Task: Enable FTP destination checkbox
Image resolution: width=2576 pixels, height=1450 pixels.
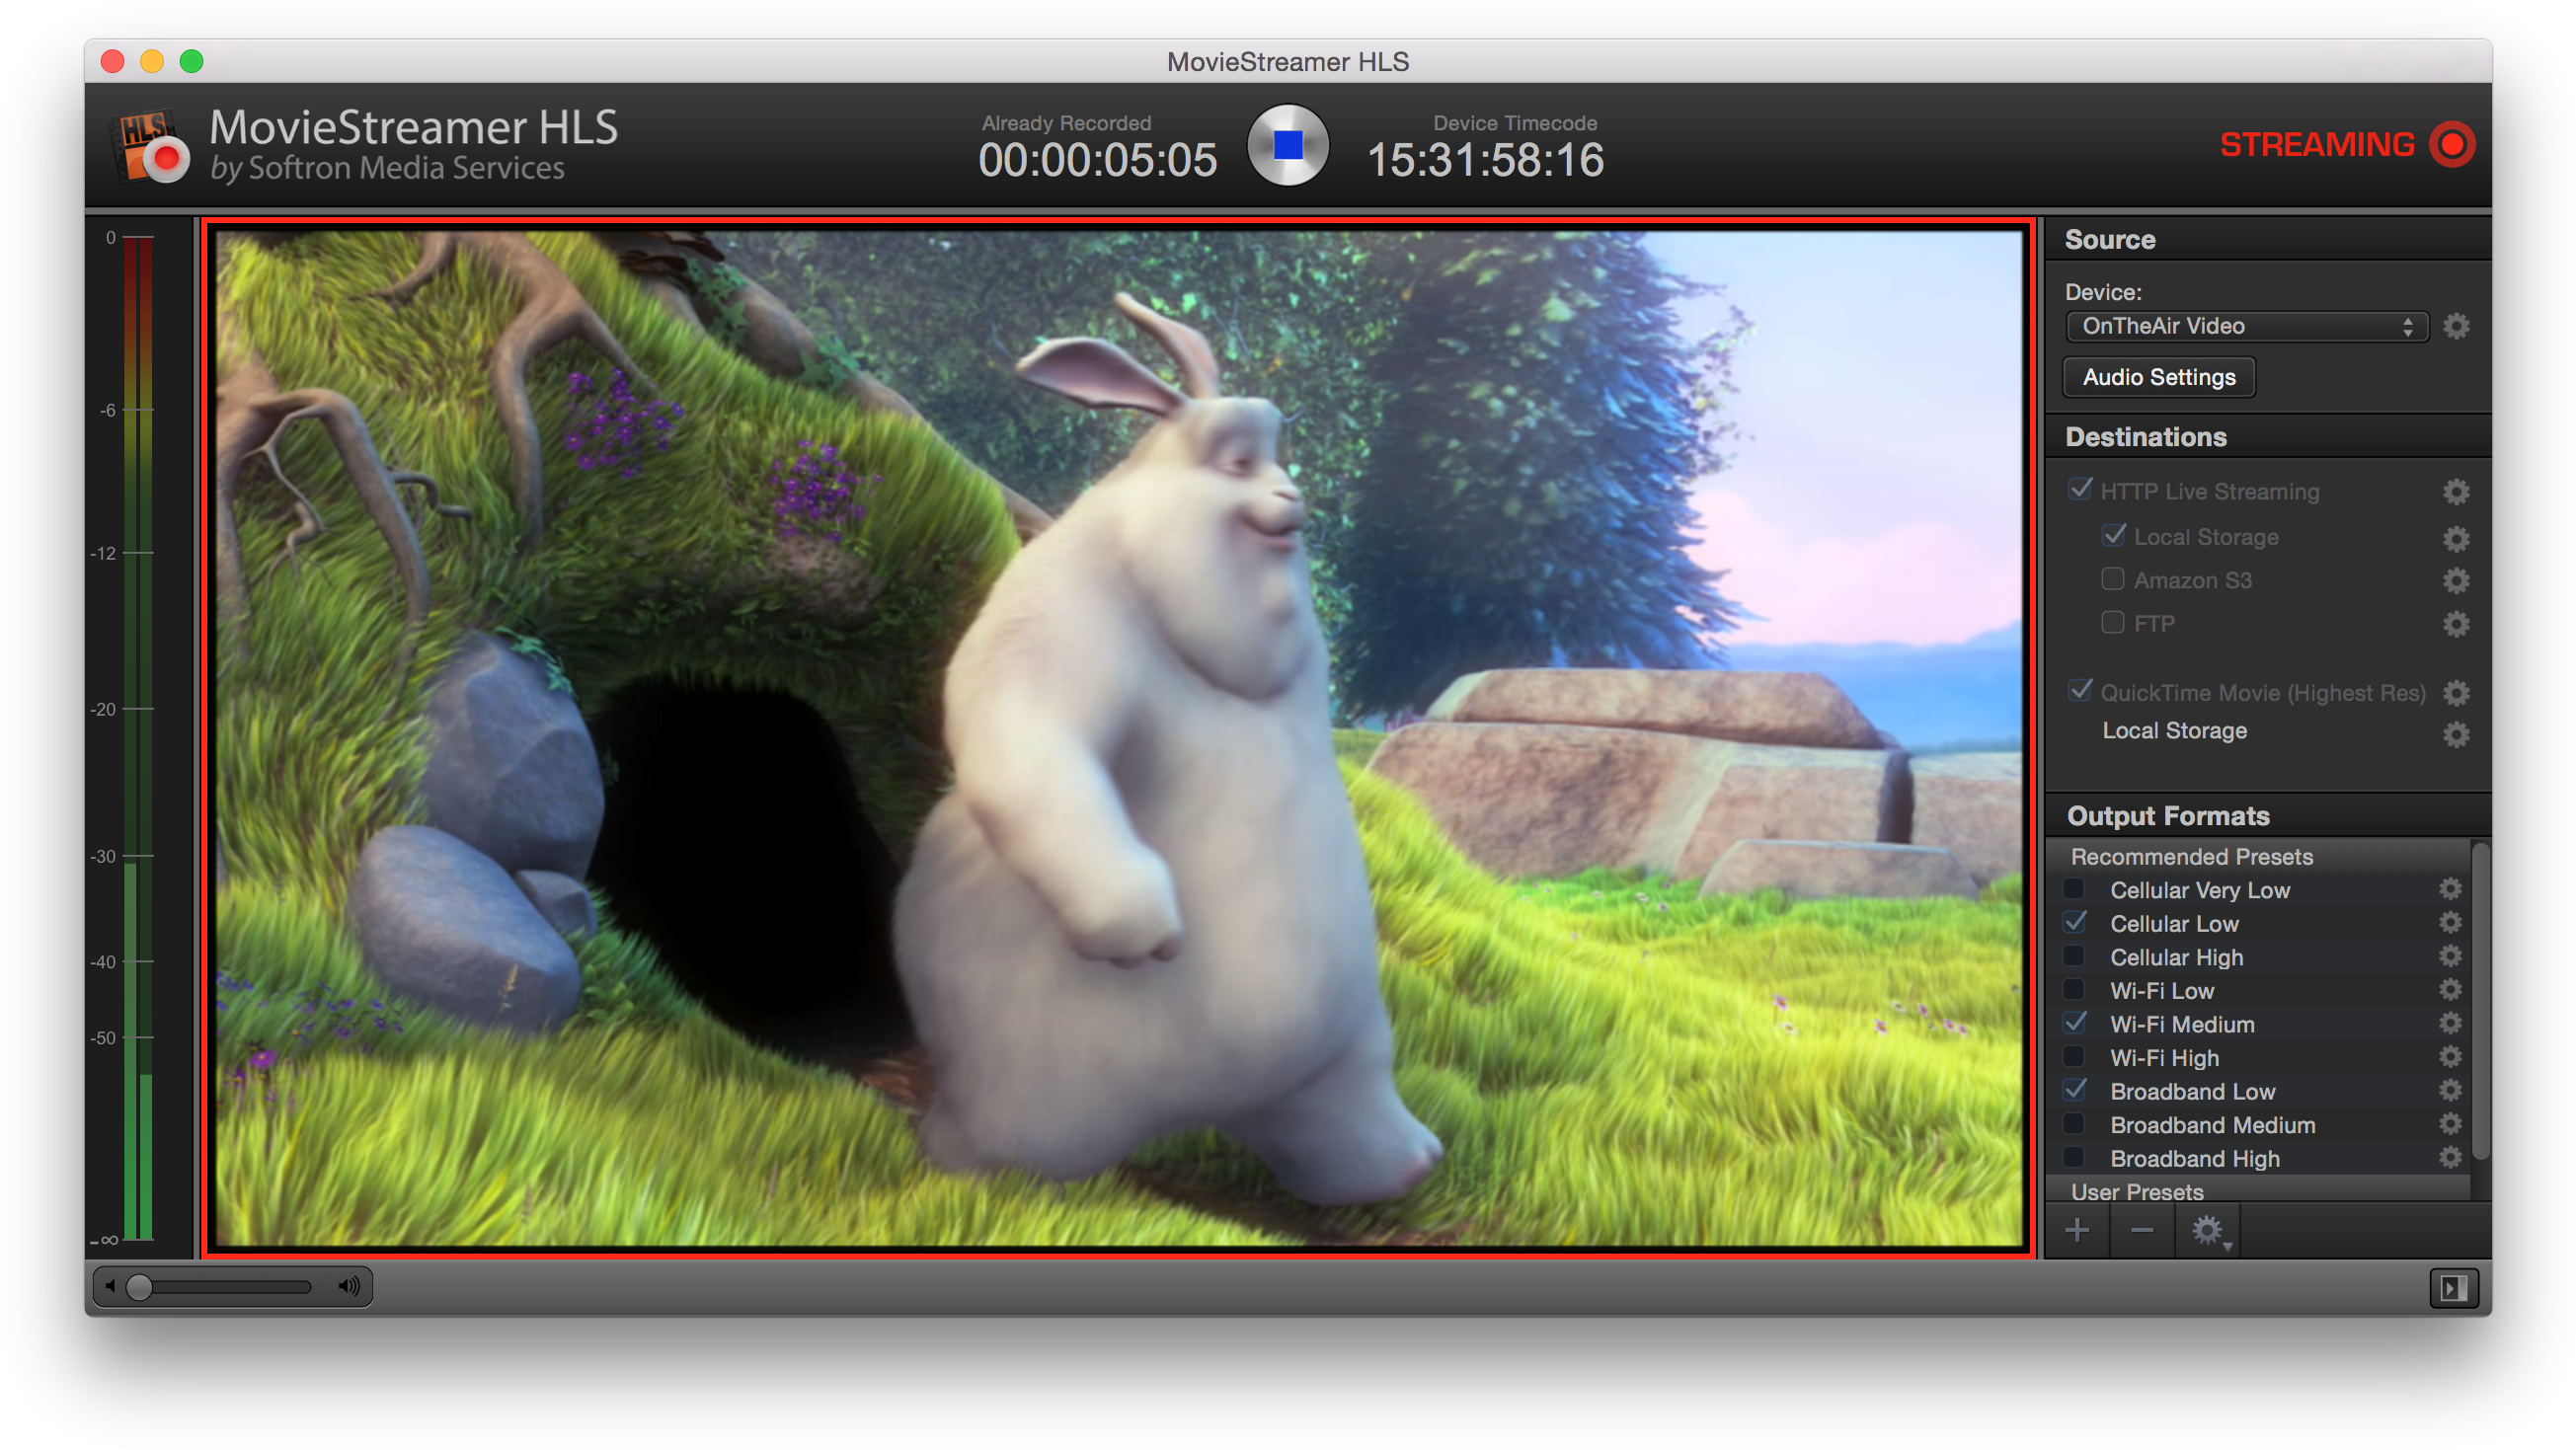Action: tap(2112, 622)
